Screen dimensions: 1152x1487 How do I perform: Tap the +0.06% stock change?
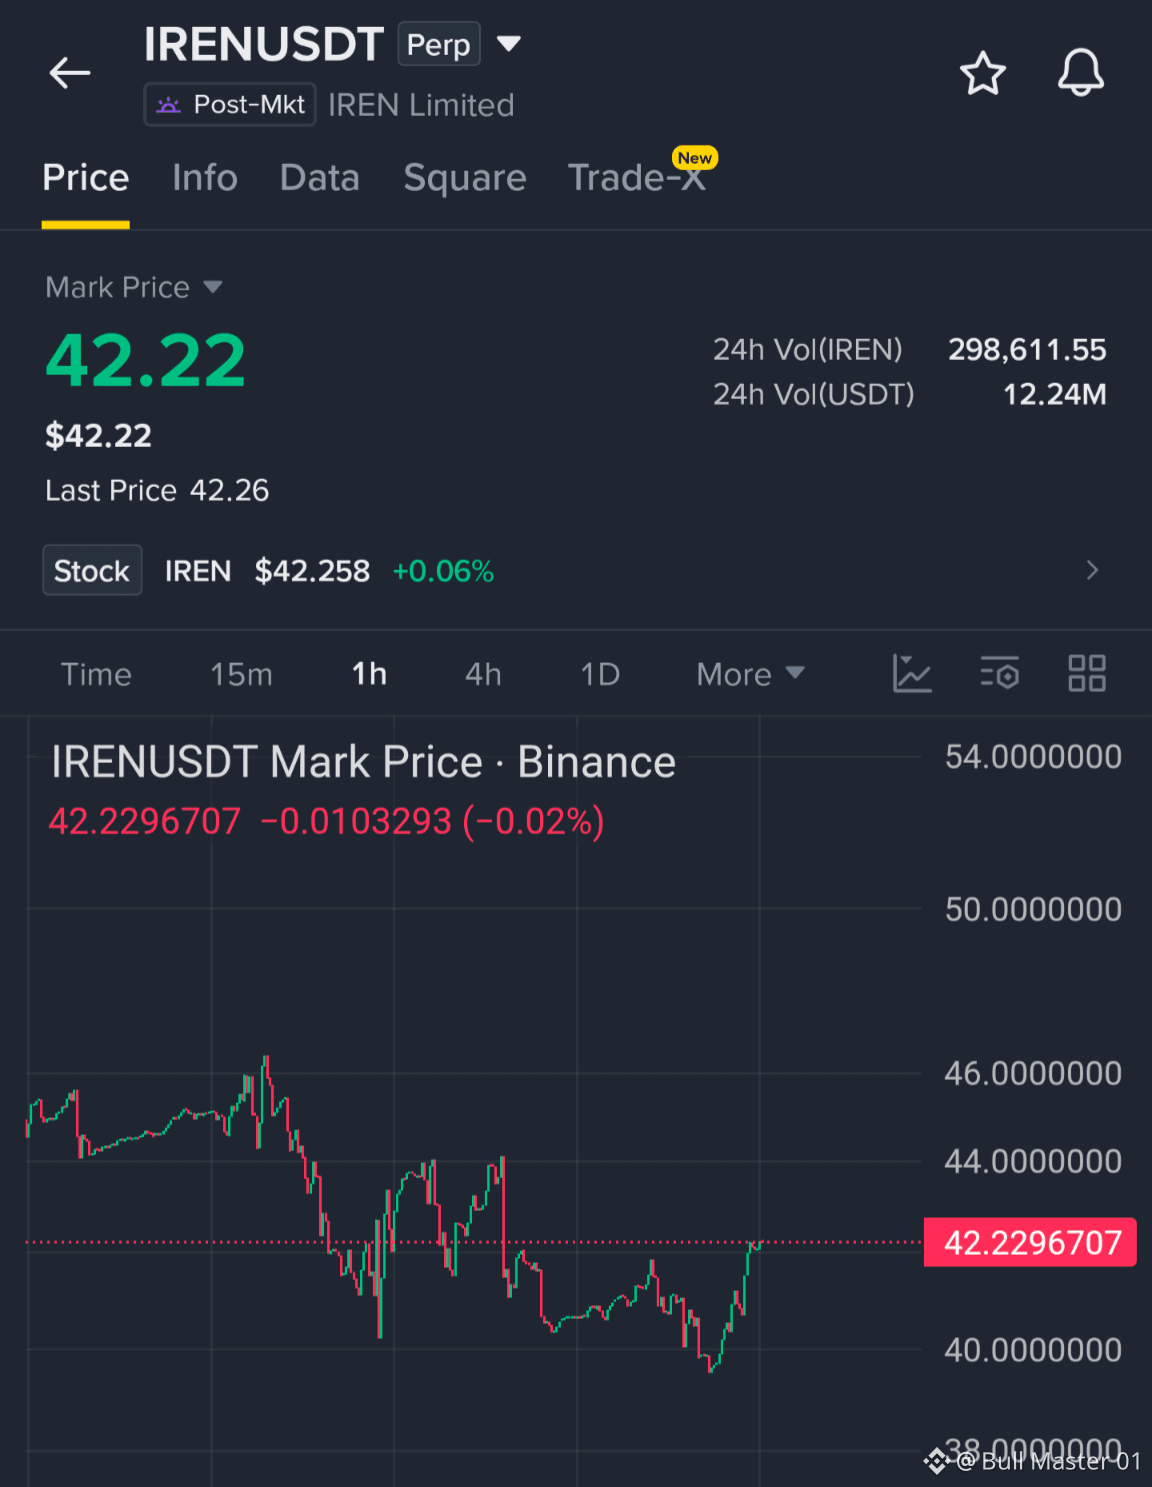click(443, 571)
